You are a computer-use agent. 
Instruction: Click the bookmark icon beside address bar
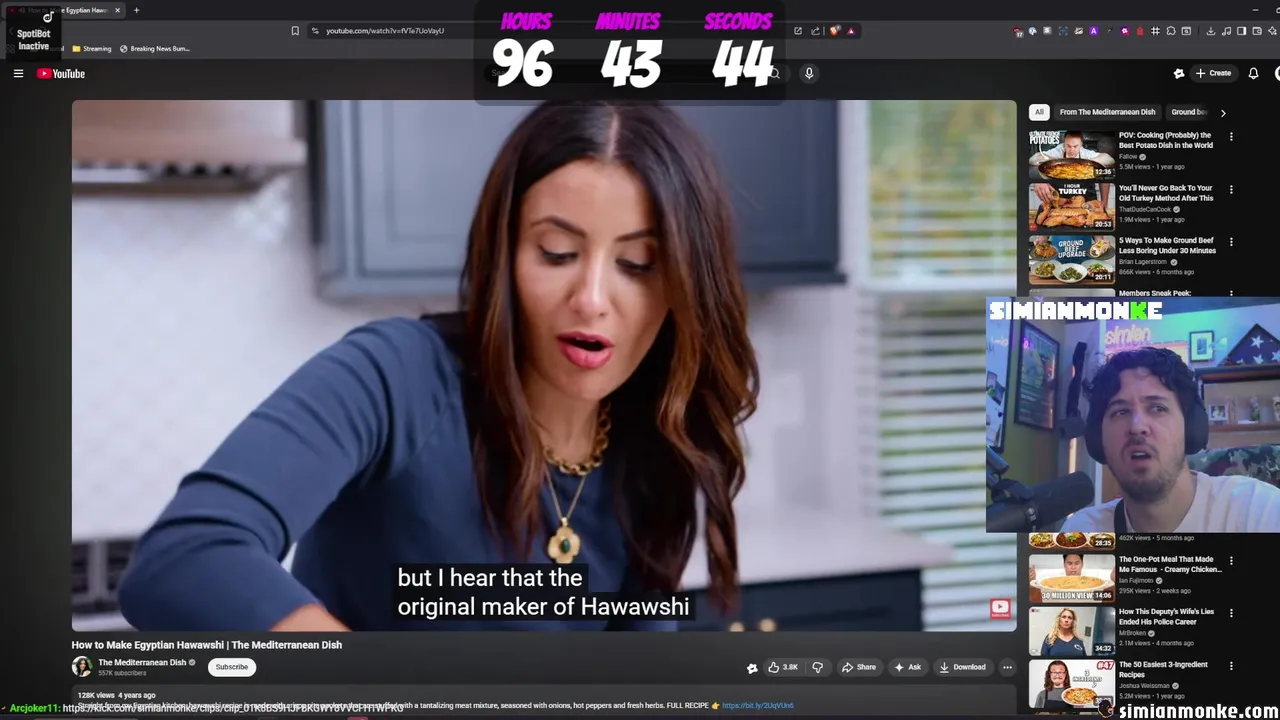295,31
